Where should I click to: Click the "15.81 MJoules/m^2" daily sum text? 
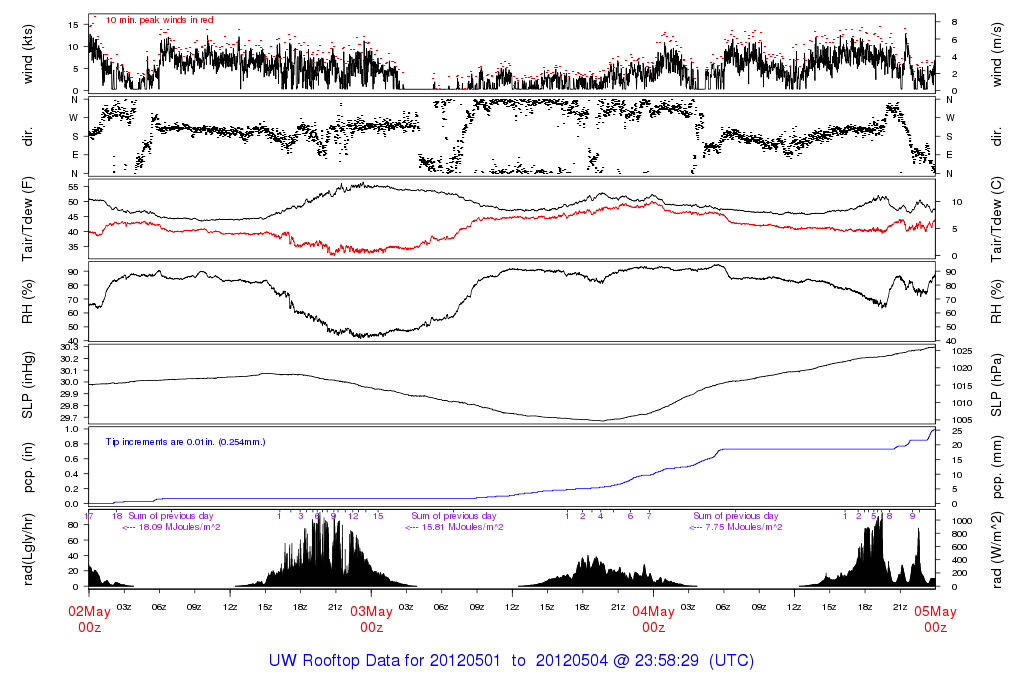[x=462, y=527]
